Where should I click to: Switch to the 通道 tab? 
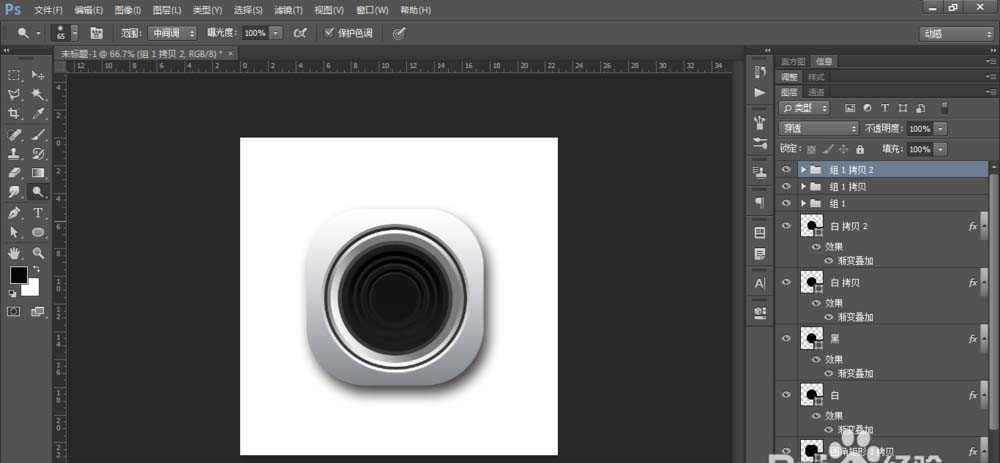point(816,92)
